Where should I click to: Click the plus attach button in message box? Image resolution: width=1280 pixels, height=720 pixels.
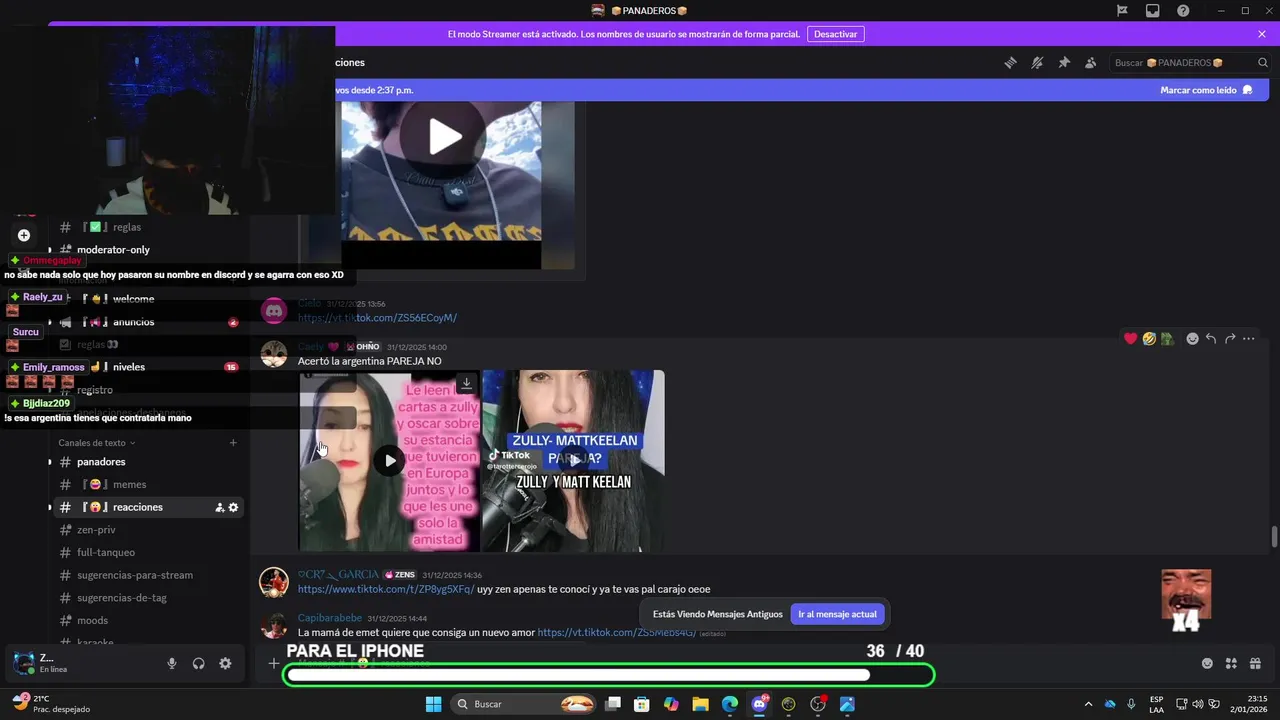273,663
